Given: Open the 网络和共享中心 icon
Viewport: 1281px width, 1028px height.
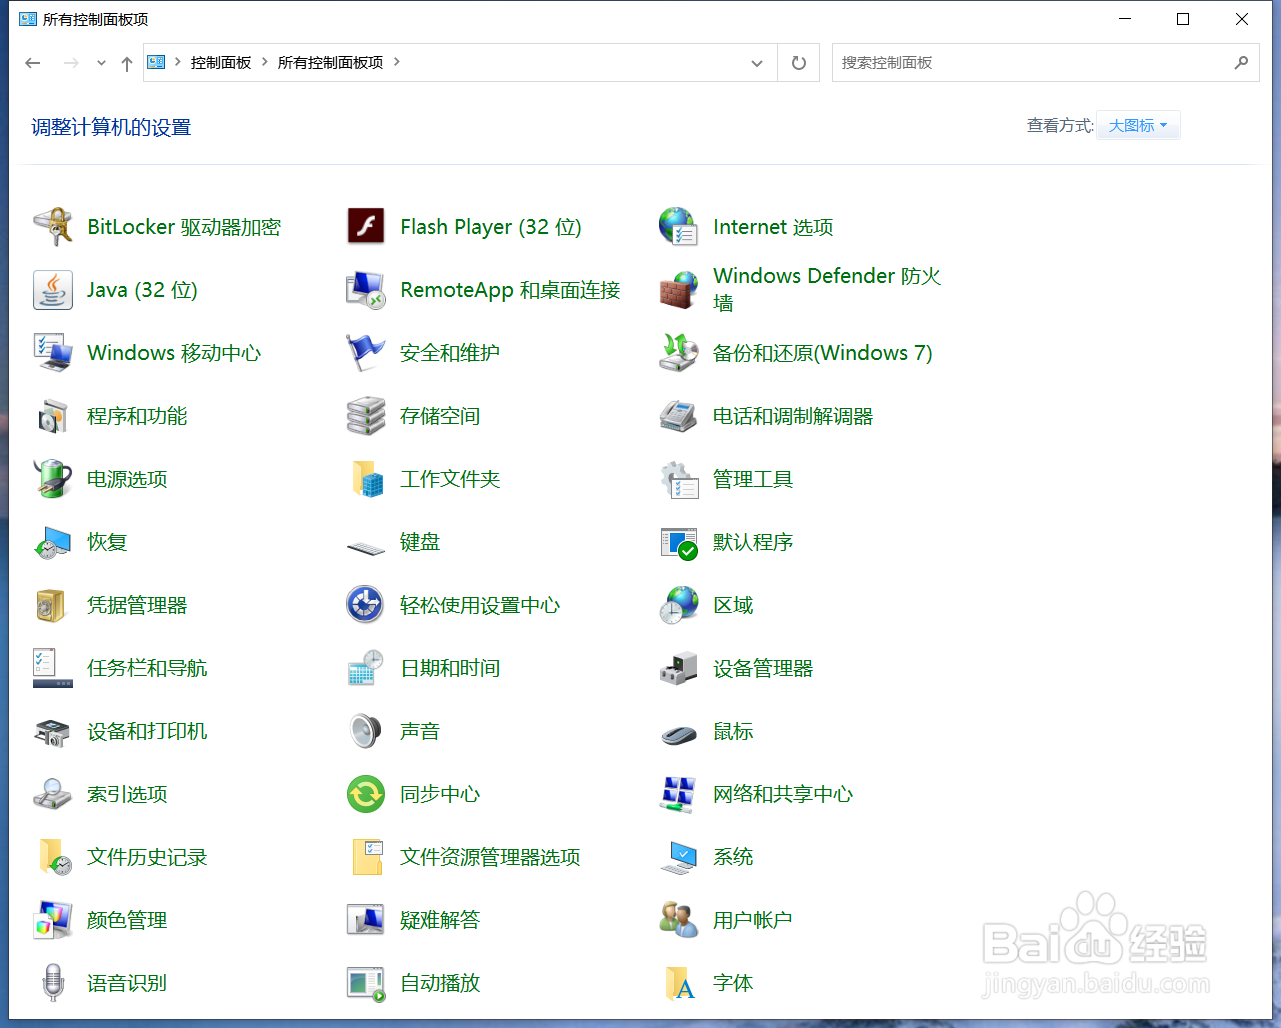Looking at the screenshot, I should pos(679,794).
